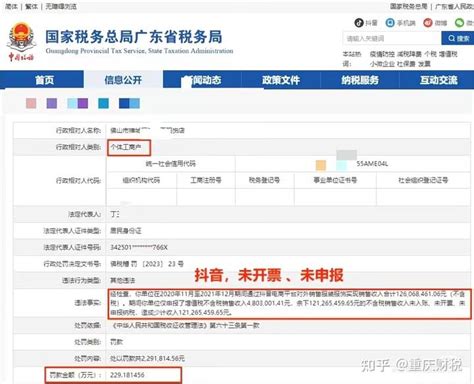Go to the 首页 home tab
The image size is (474, 384).
(x=44, y=80)
